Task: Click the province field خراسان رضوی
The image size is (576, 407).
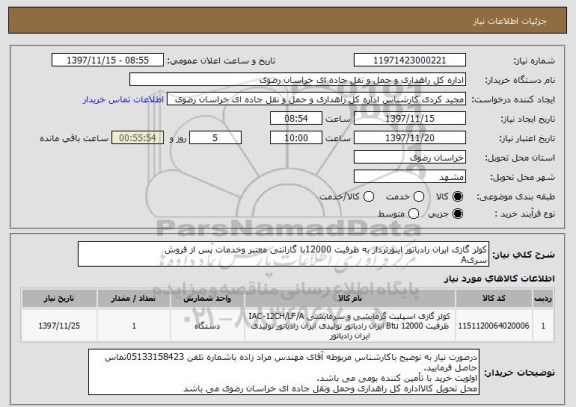Action: tap(410, 158)
